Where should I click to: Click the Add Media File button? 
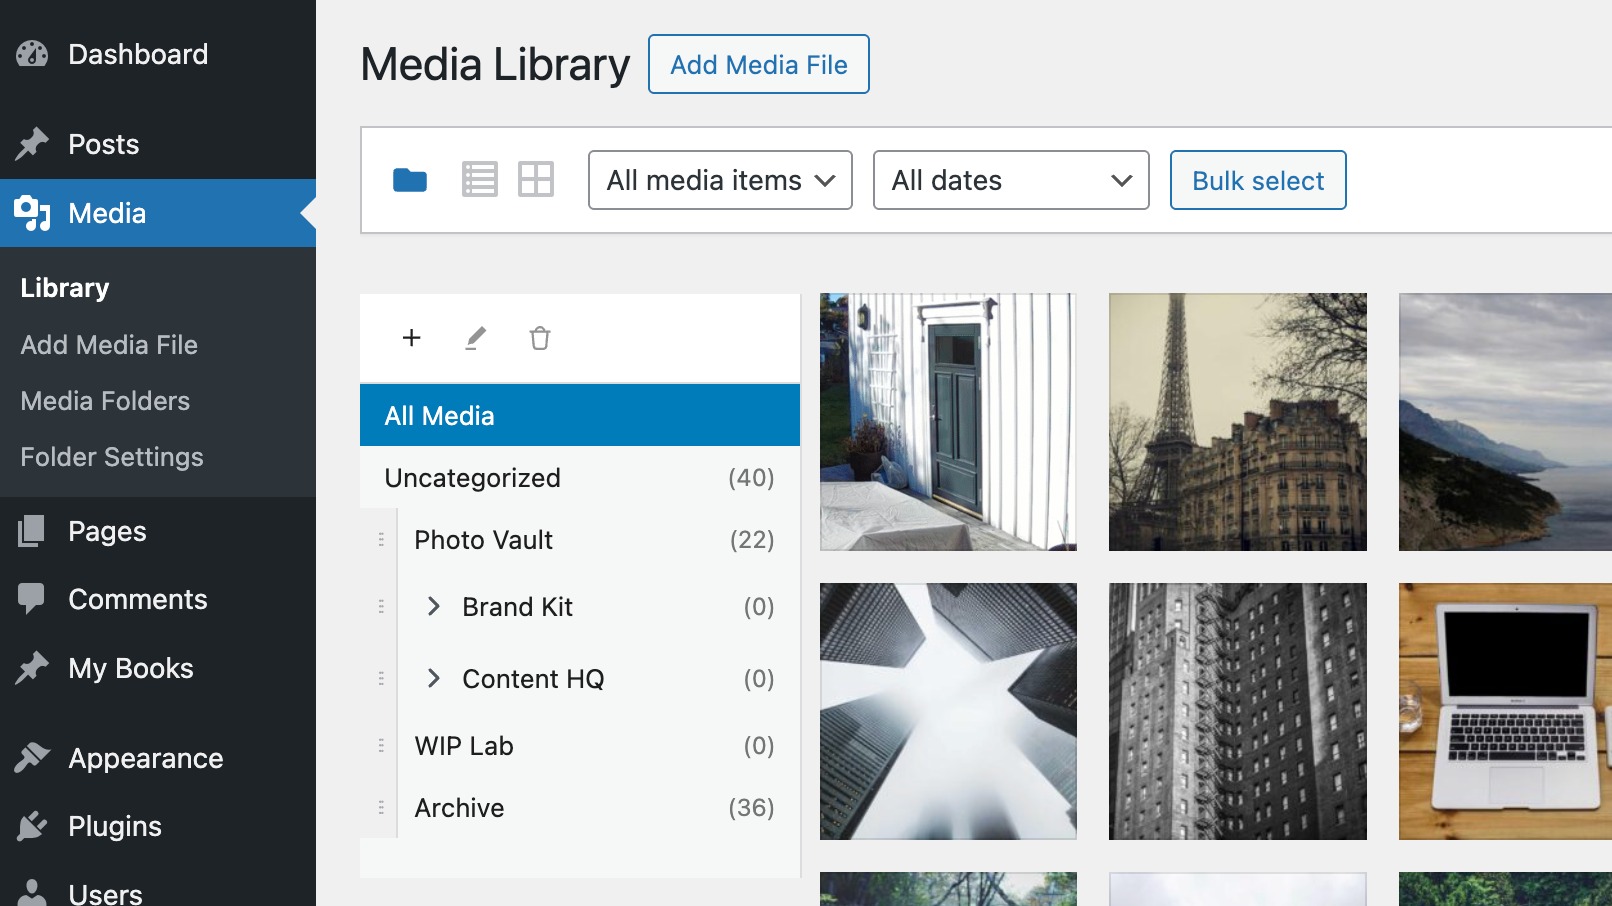click(x=758, y=64)
